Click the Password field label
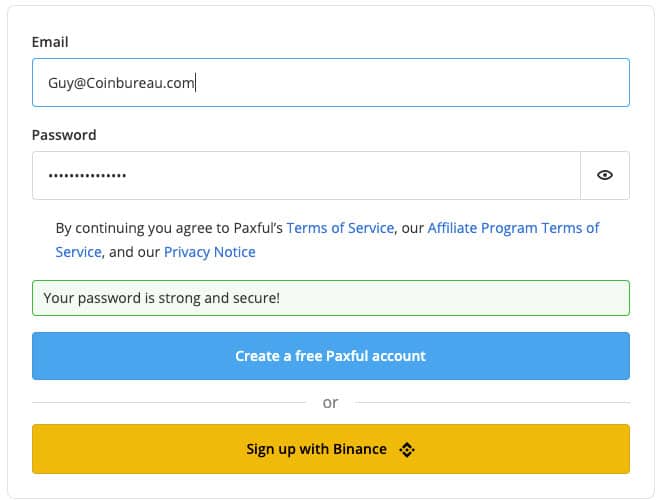The width and height of the screenshot is (661, 500). 64,135
